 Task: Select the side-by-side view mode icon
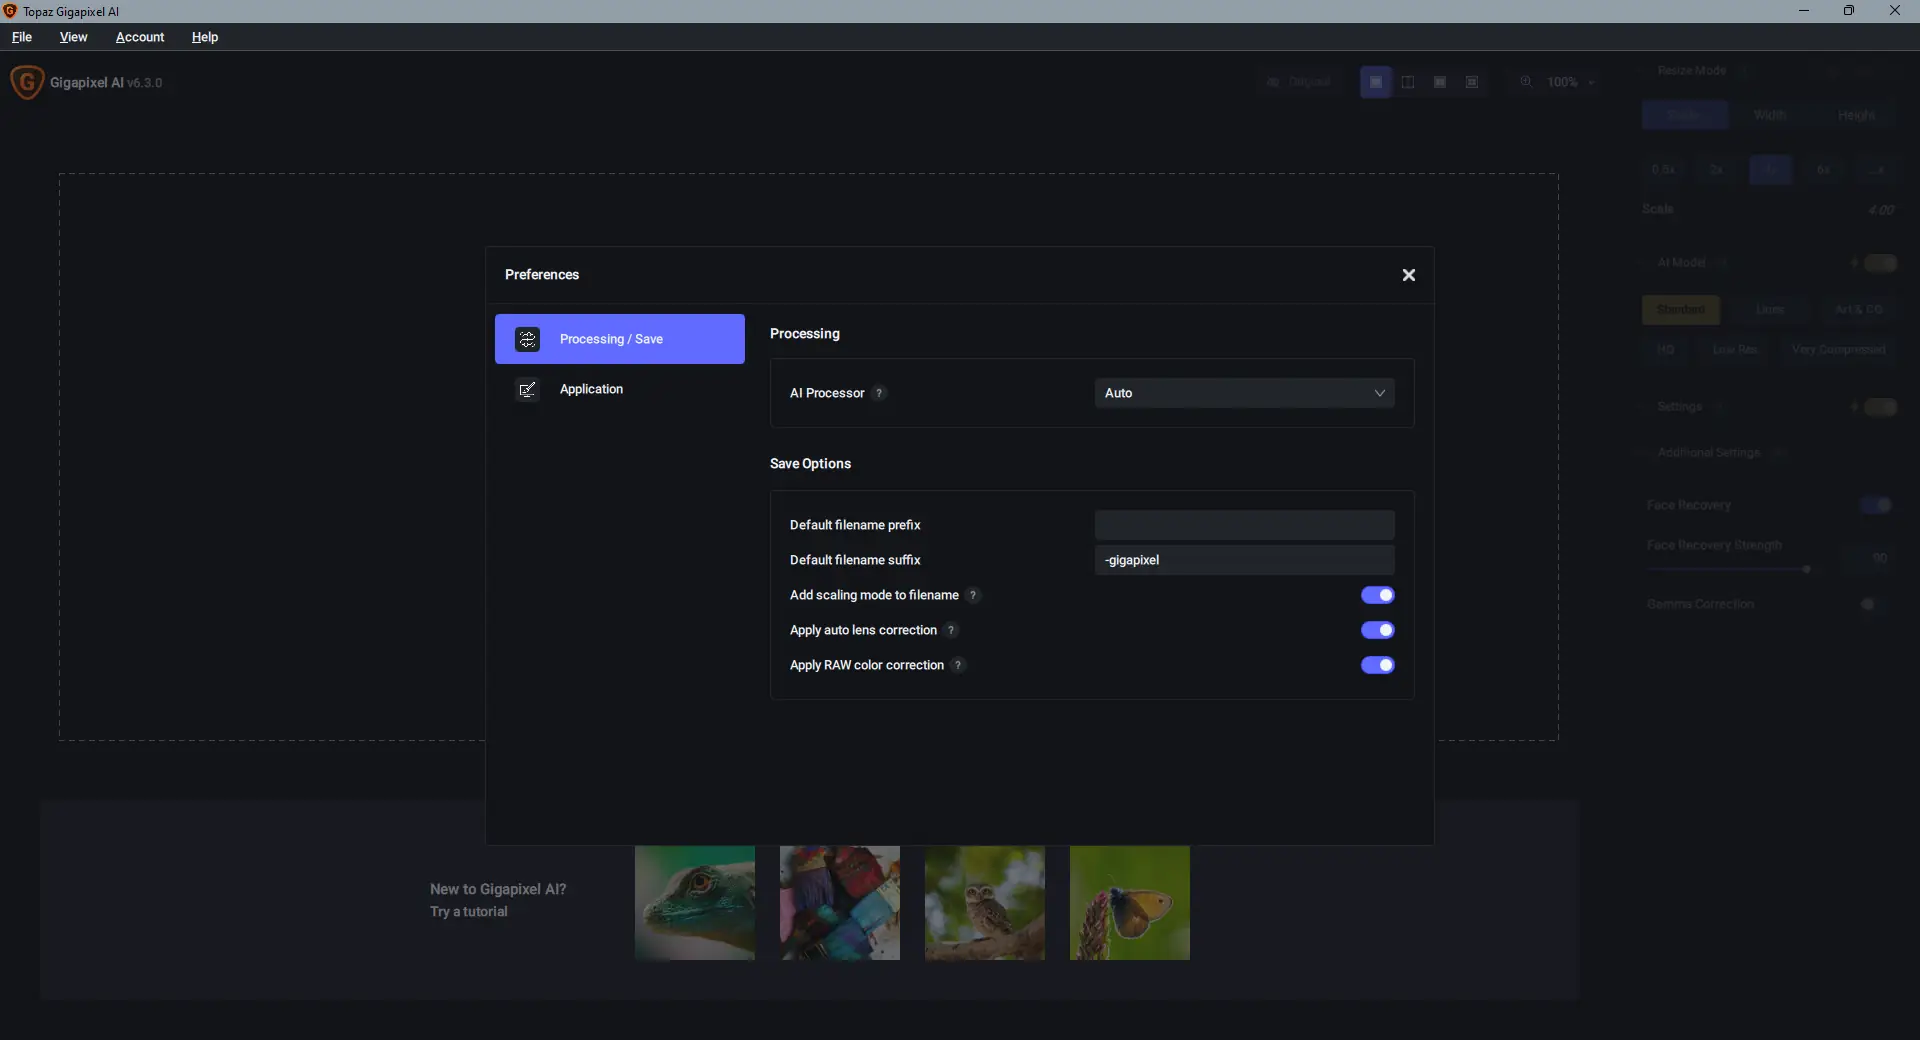point(1440,82)
